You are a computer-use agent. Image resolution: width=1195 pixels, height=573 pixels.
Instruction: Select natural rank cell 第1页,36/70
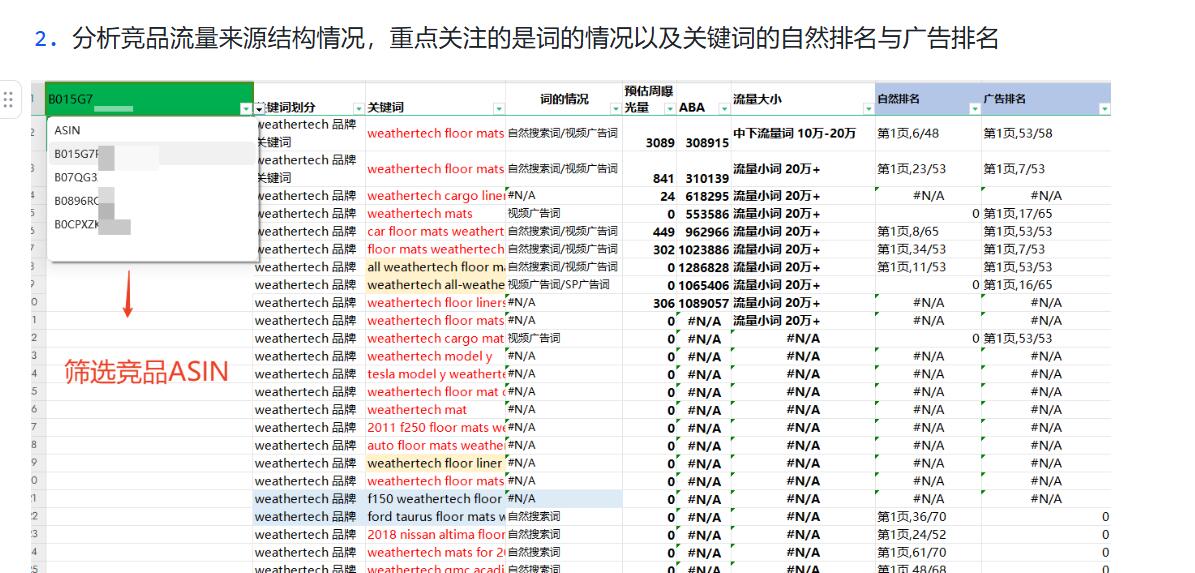pyautogui.click(x=928, y=517)
